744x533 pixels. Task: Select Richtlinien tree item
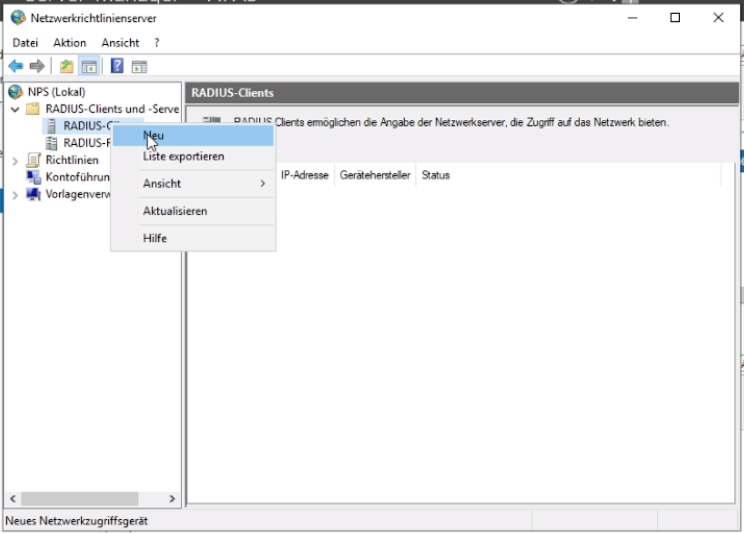coord(72,160)
